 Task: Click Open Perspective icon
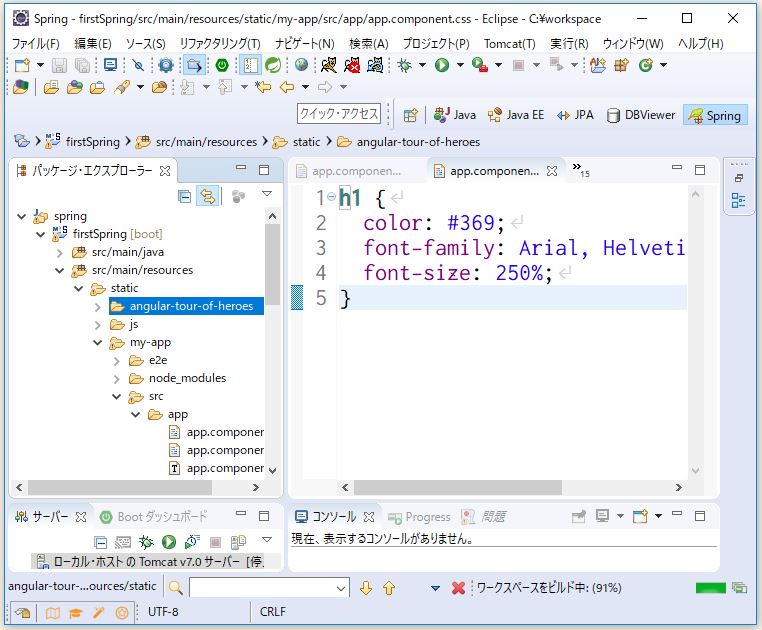tap(411, 115)
